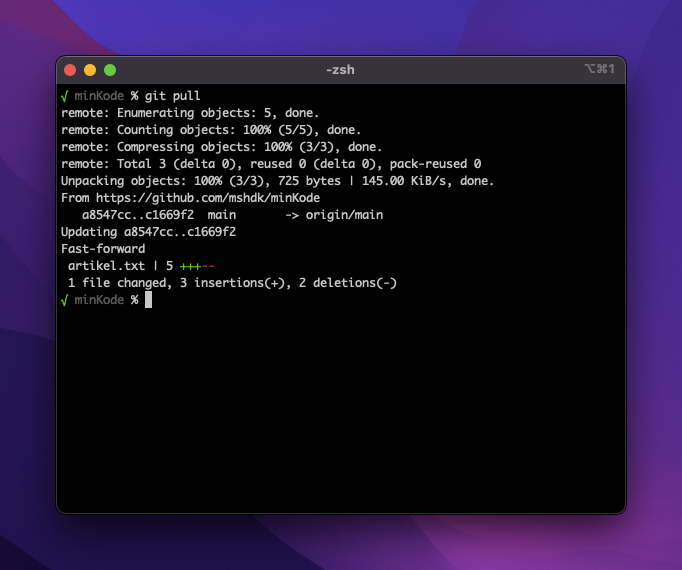The image size is (682, 570).
Task: Close the terminal window with the red button
Action: [70, 70]
